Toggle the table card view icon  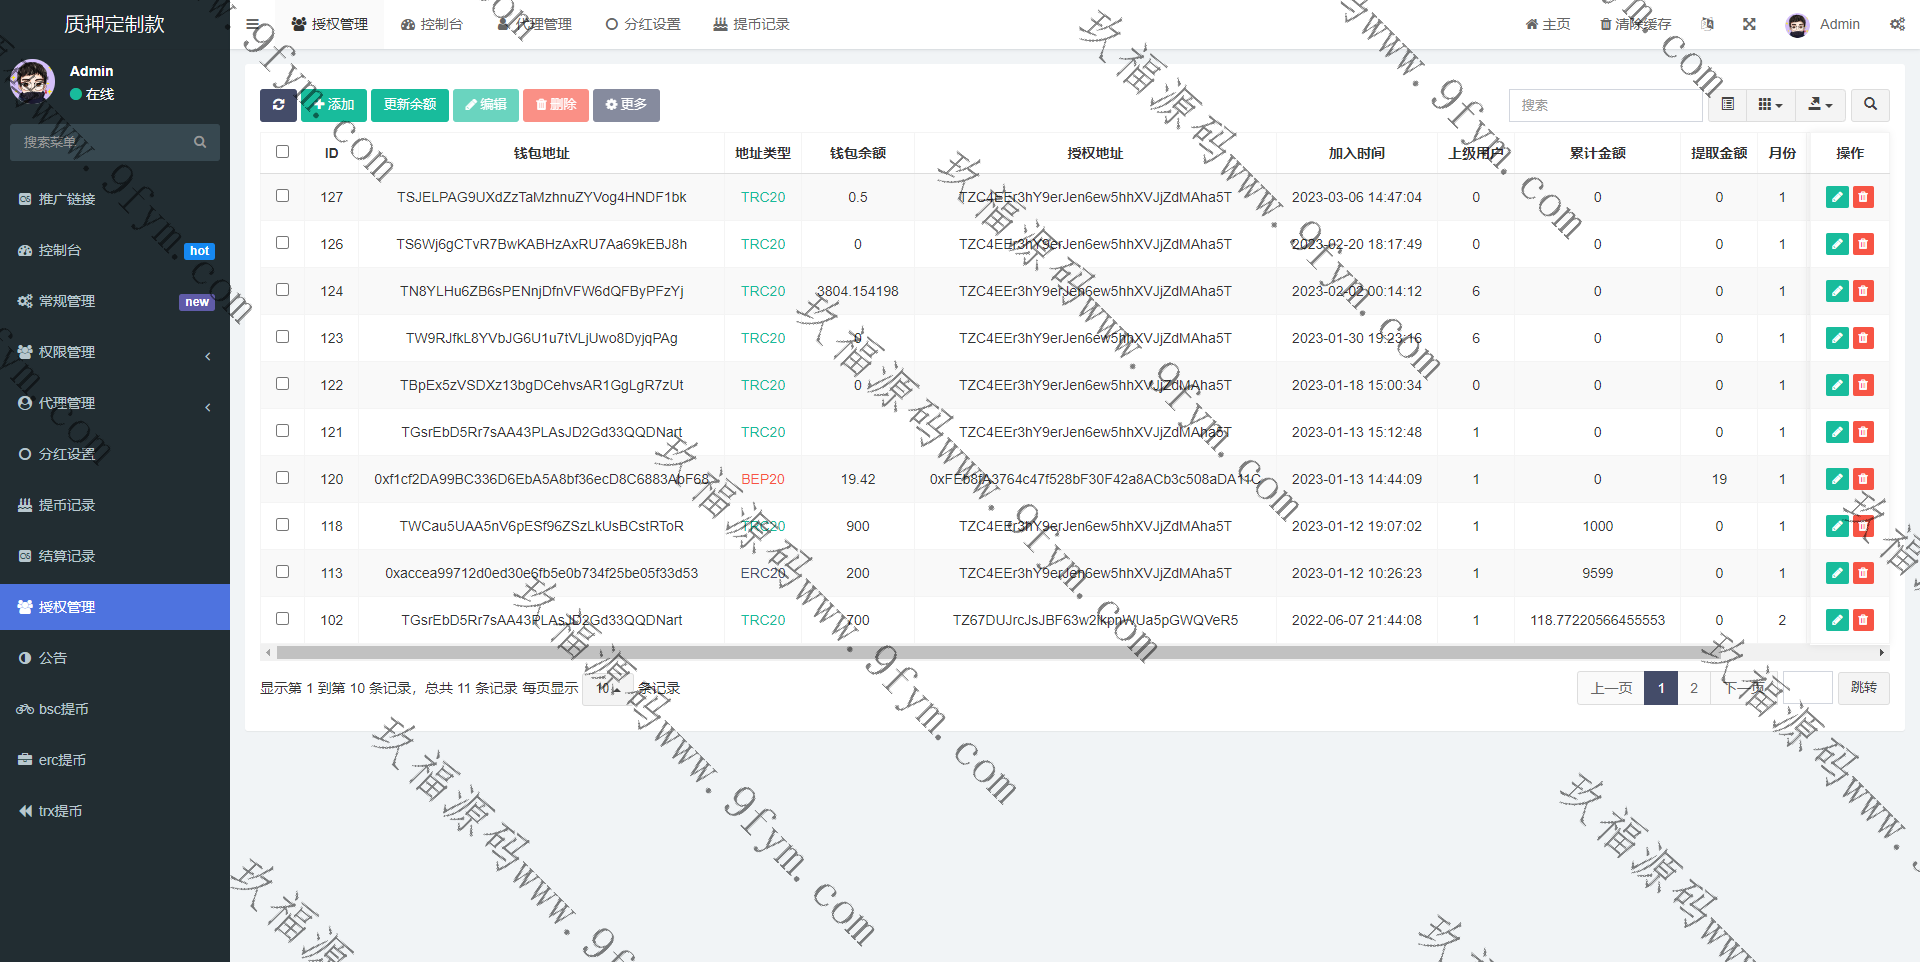point(1728,105)
